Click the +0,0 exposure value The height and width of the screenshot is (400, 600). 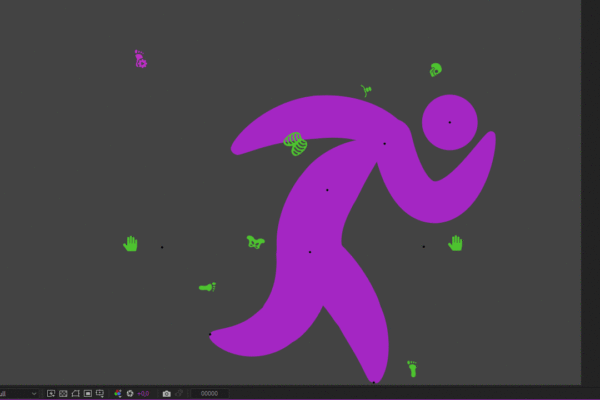[143, 393]
